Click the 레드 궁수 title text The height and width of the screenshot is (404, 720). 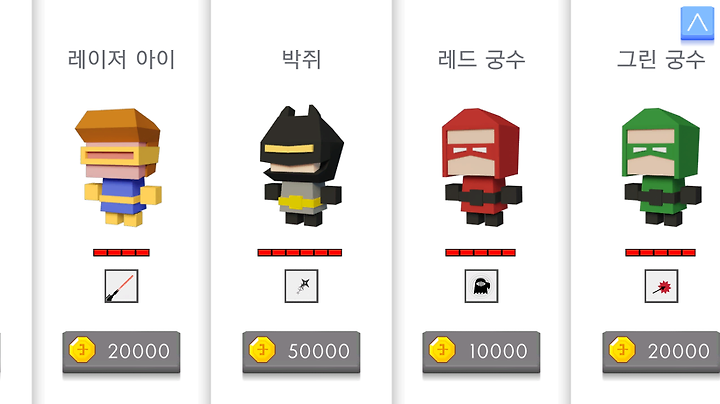point(481,60)
